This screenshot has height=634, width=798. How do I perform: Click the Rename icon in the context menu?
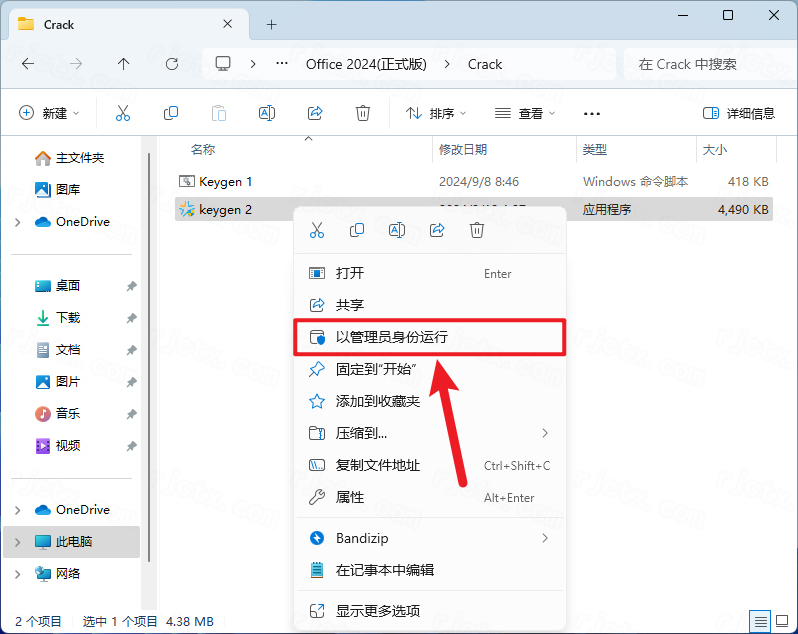click(397, 231)
